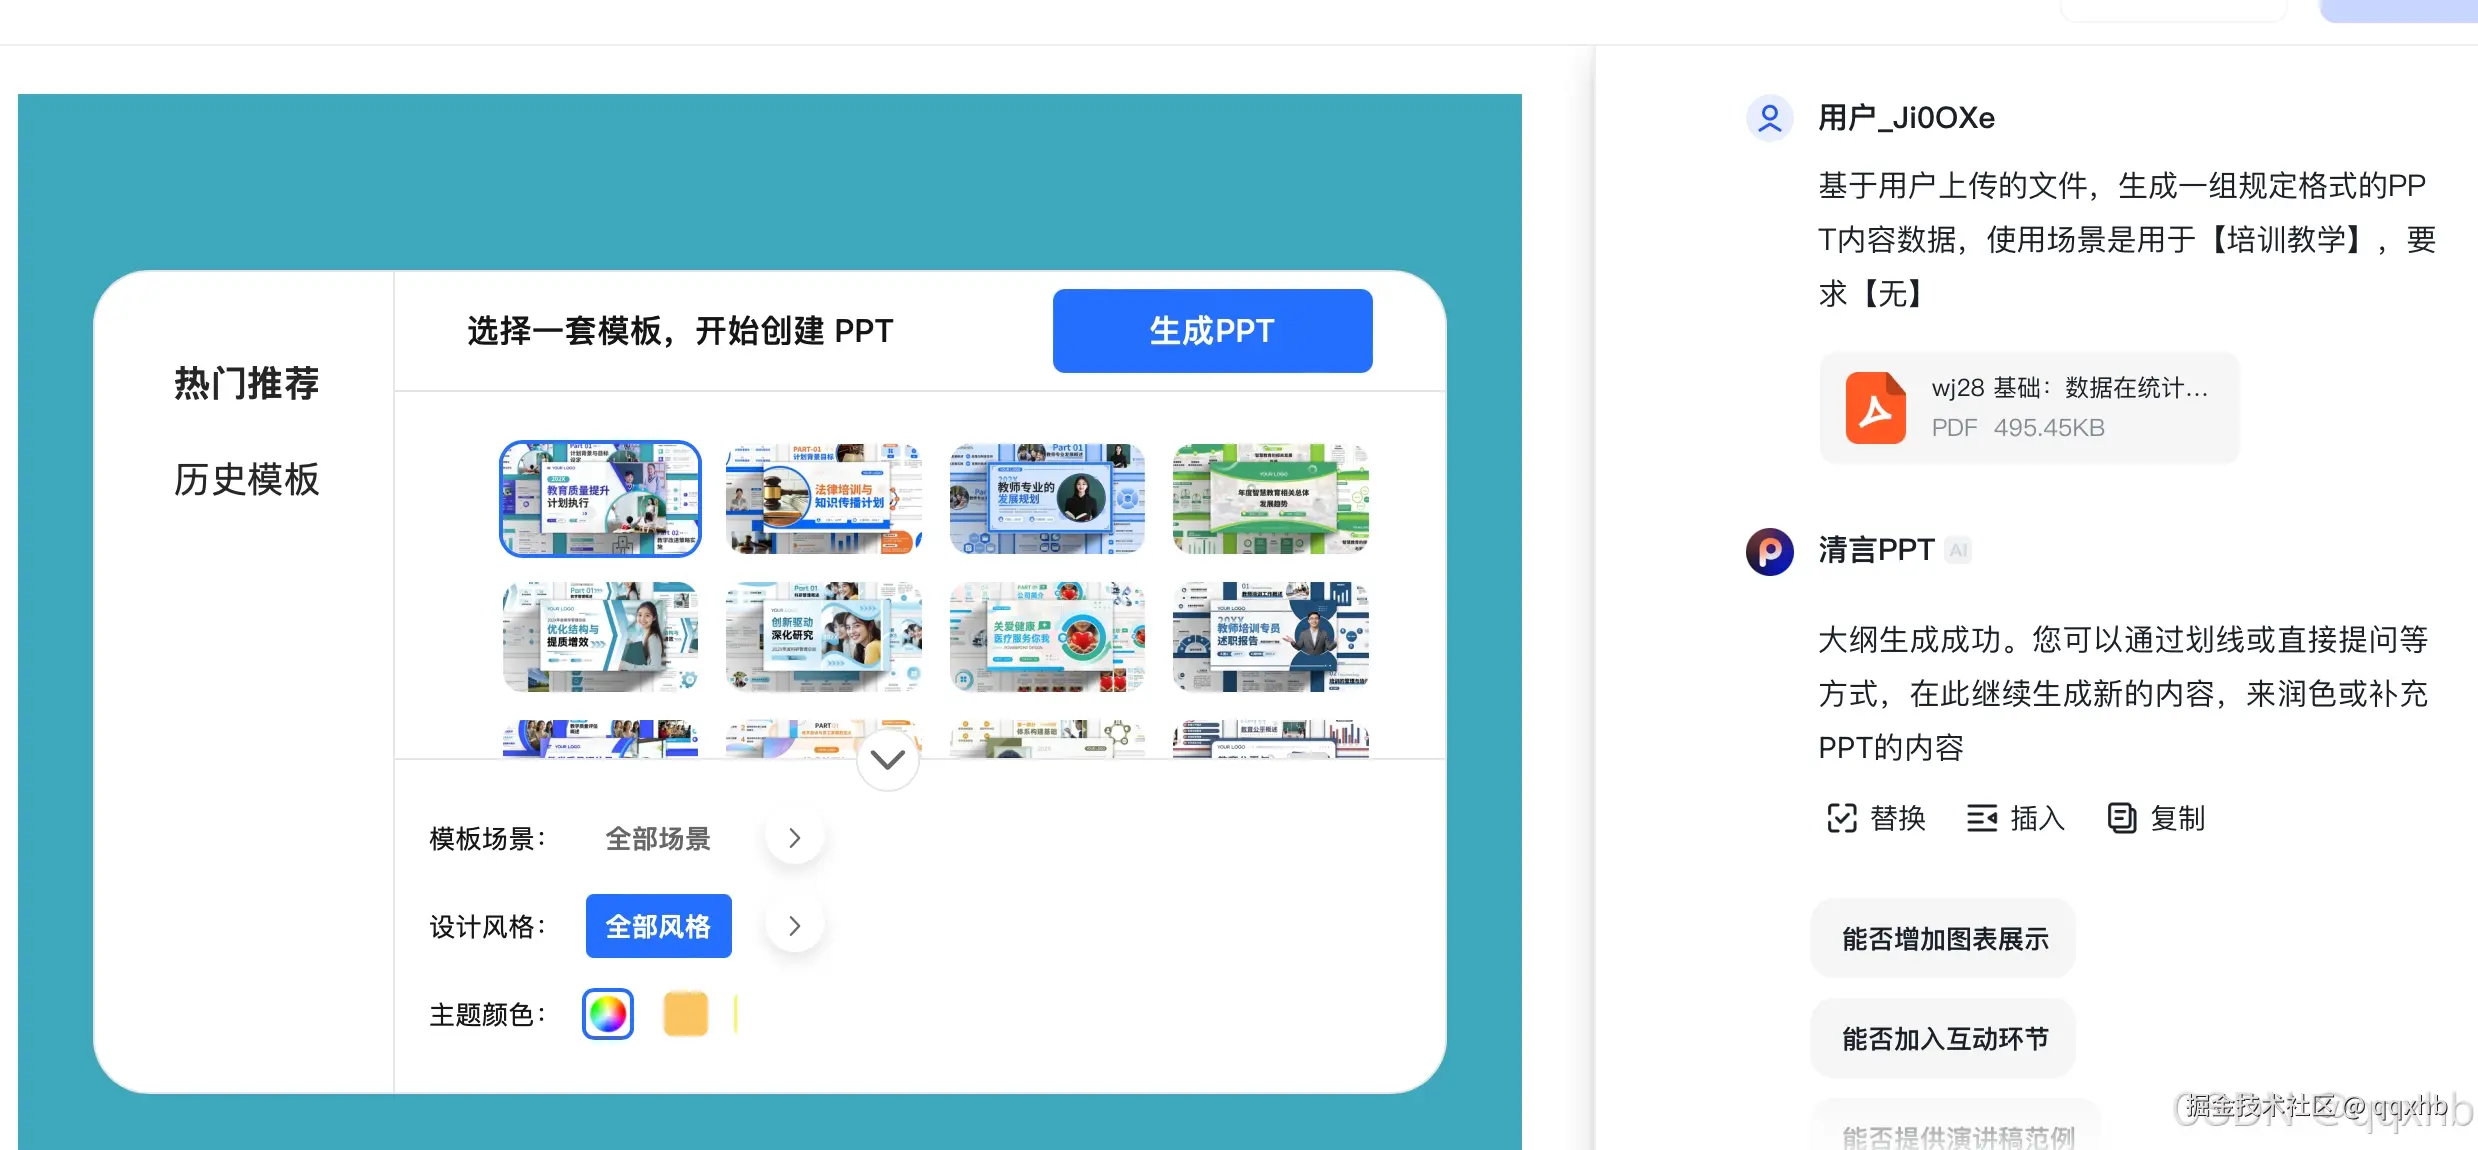
Task: Click the 用户_Ji0OXe user avatar icon
Action: click(1769, 117)
